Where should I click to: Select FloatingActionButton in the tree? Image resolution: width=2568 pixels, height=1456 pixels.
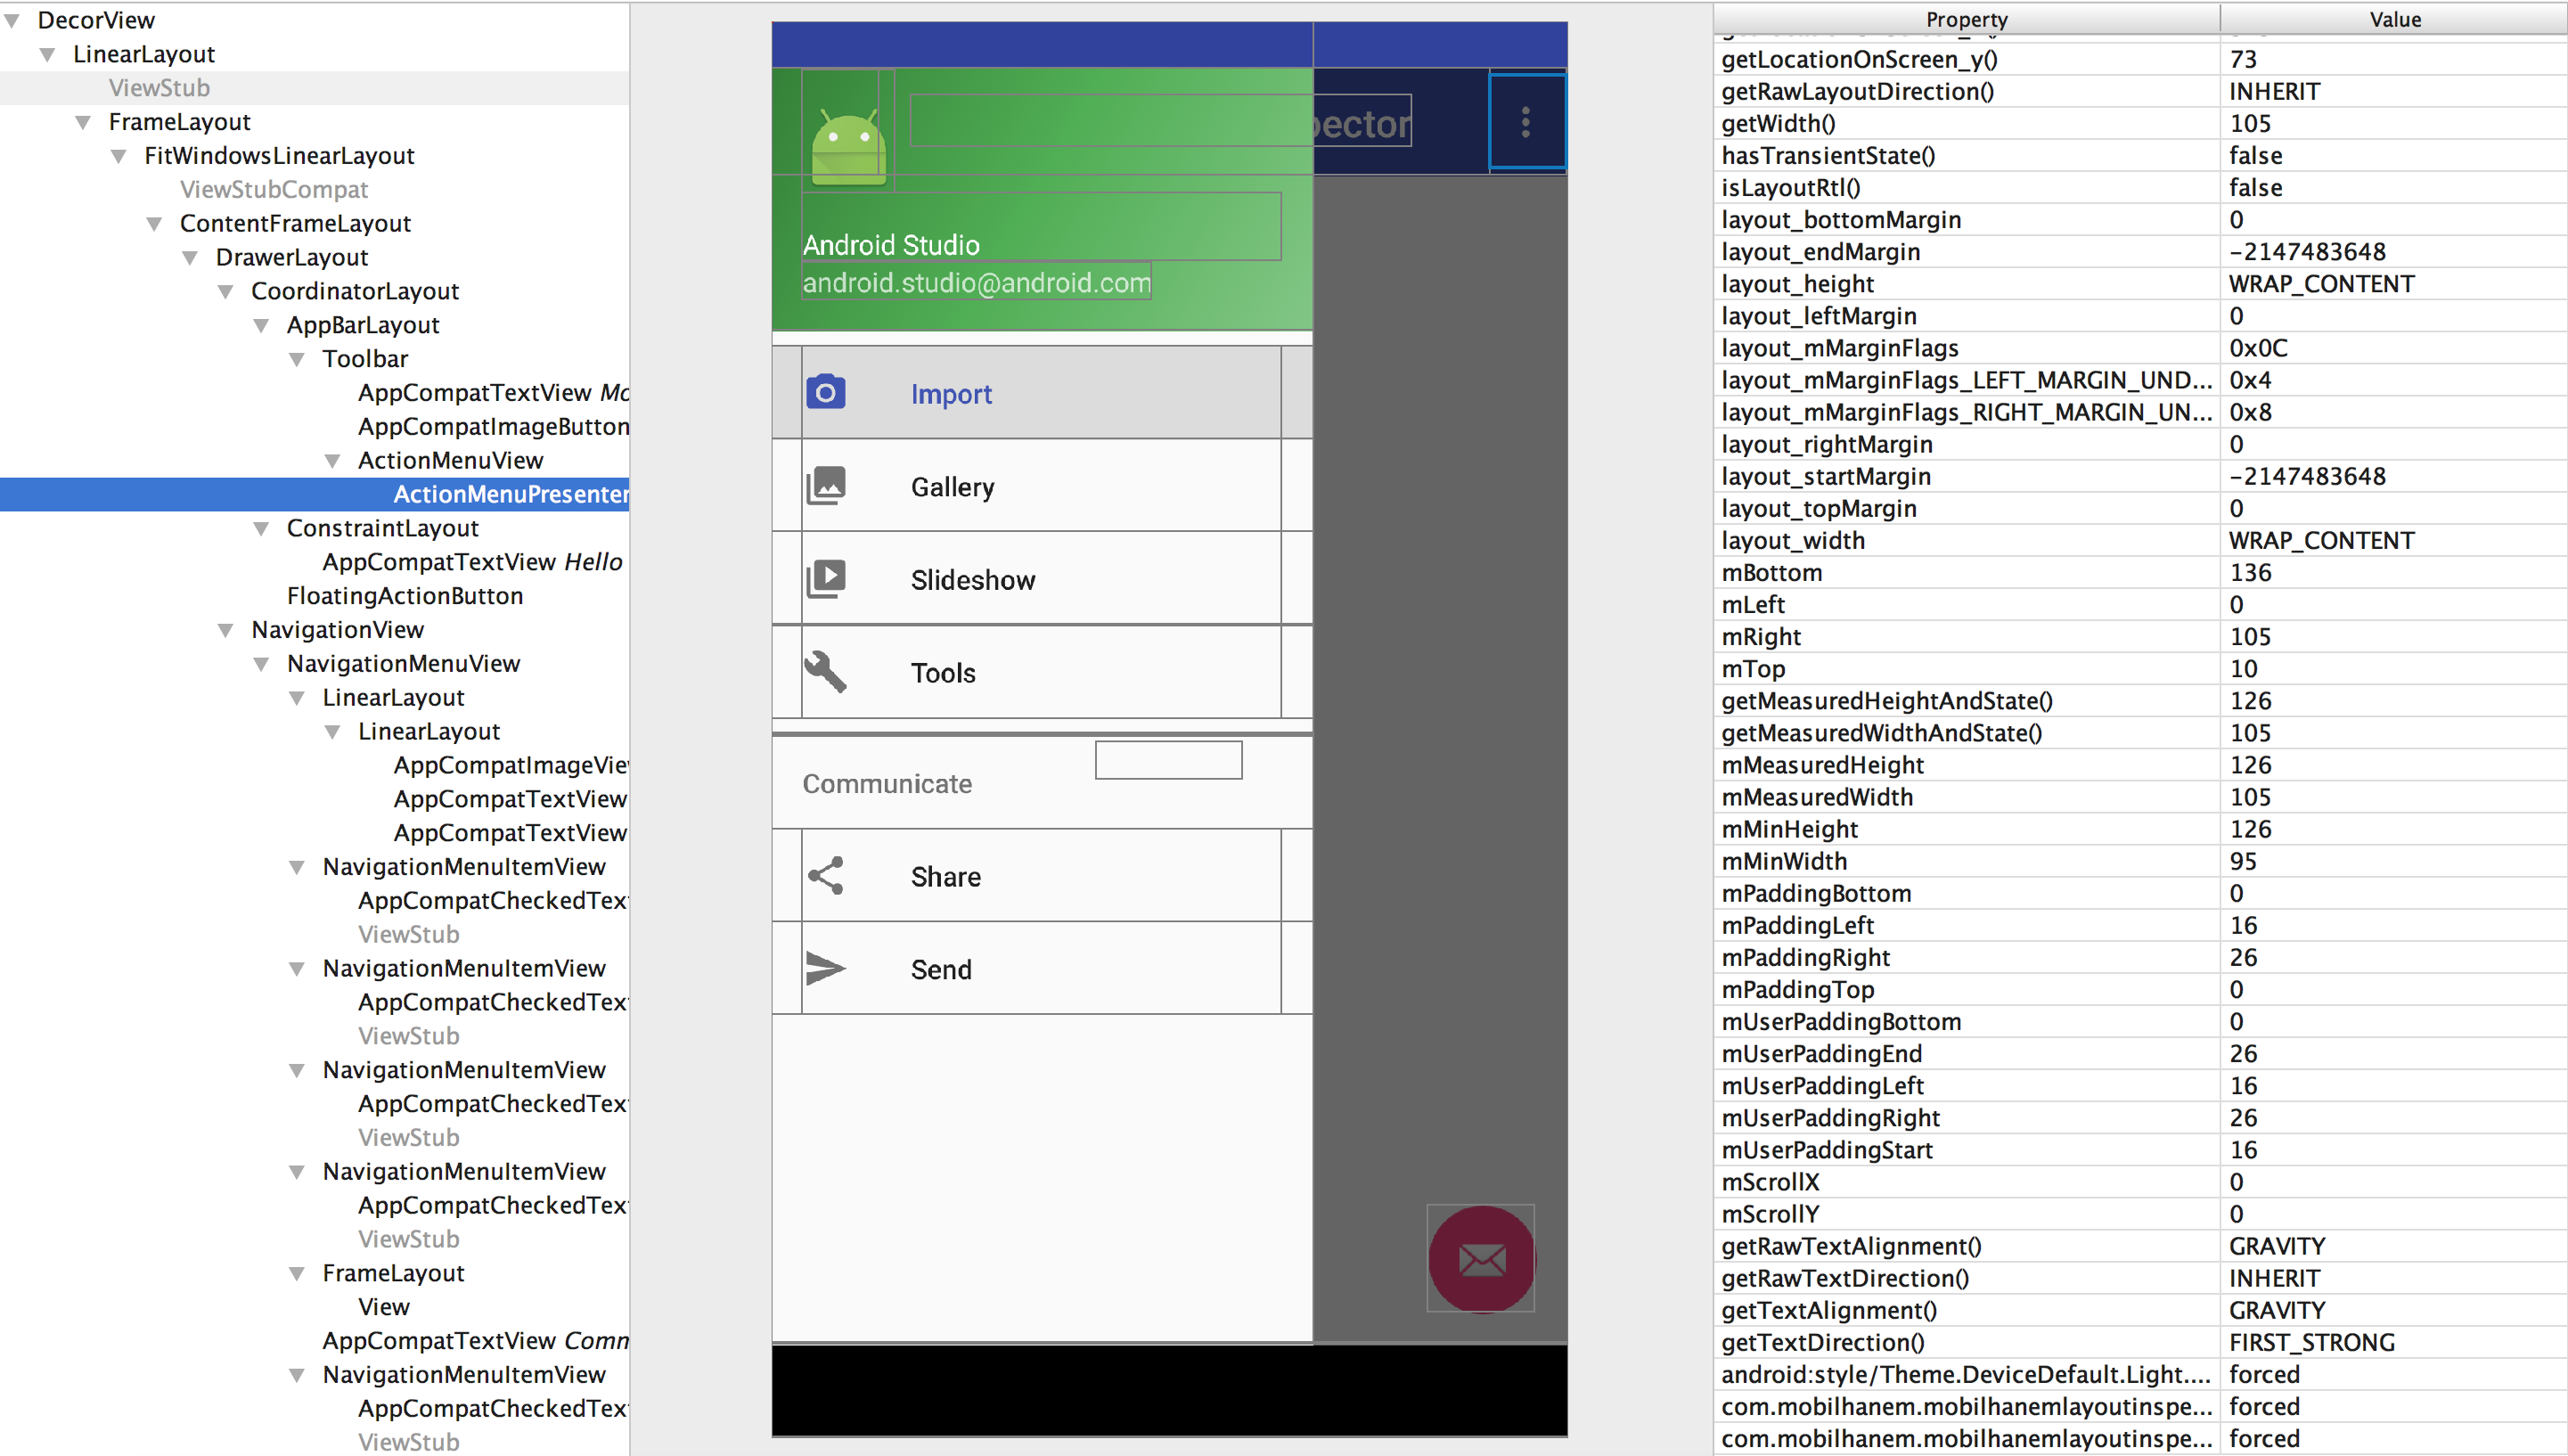coord(405,596)
